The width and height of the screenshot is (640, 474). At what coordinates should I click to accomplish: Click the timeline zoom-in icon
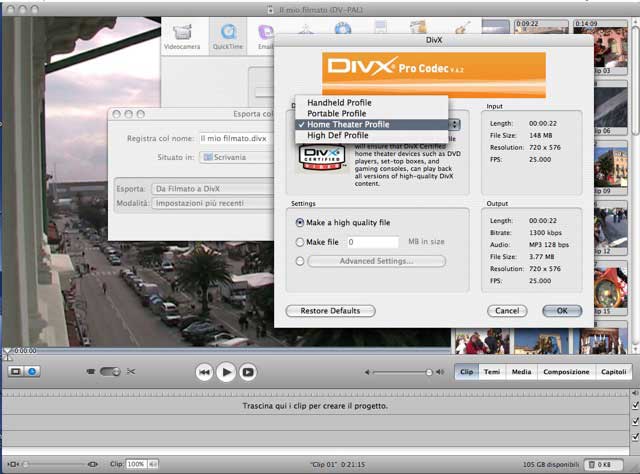[x=93, y=464]
